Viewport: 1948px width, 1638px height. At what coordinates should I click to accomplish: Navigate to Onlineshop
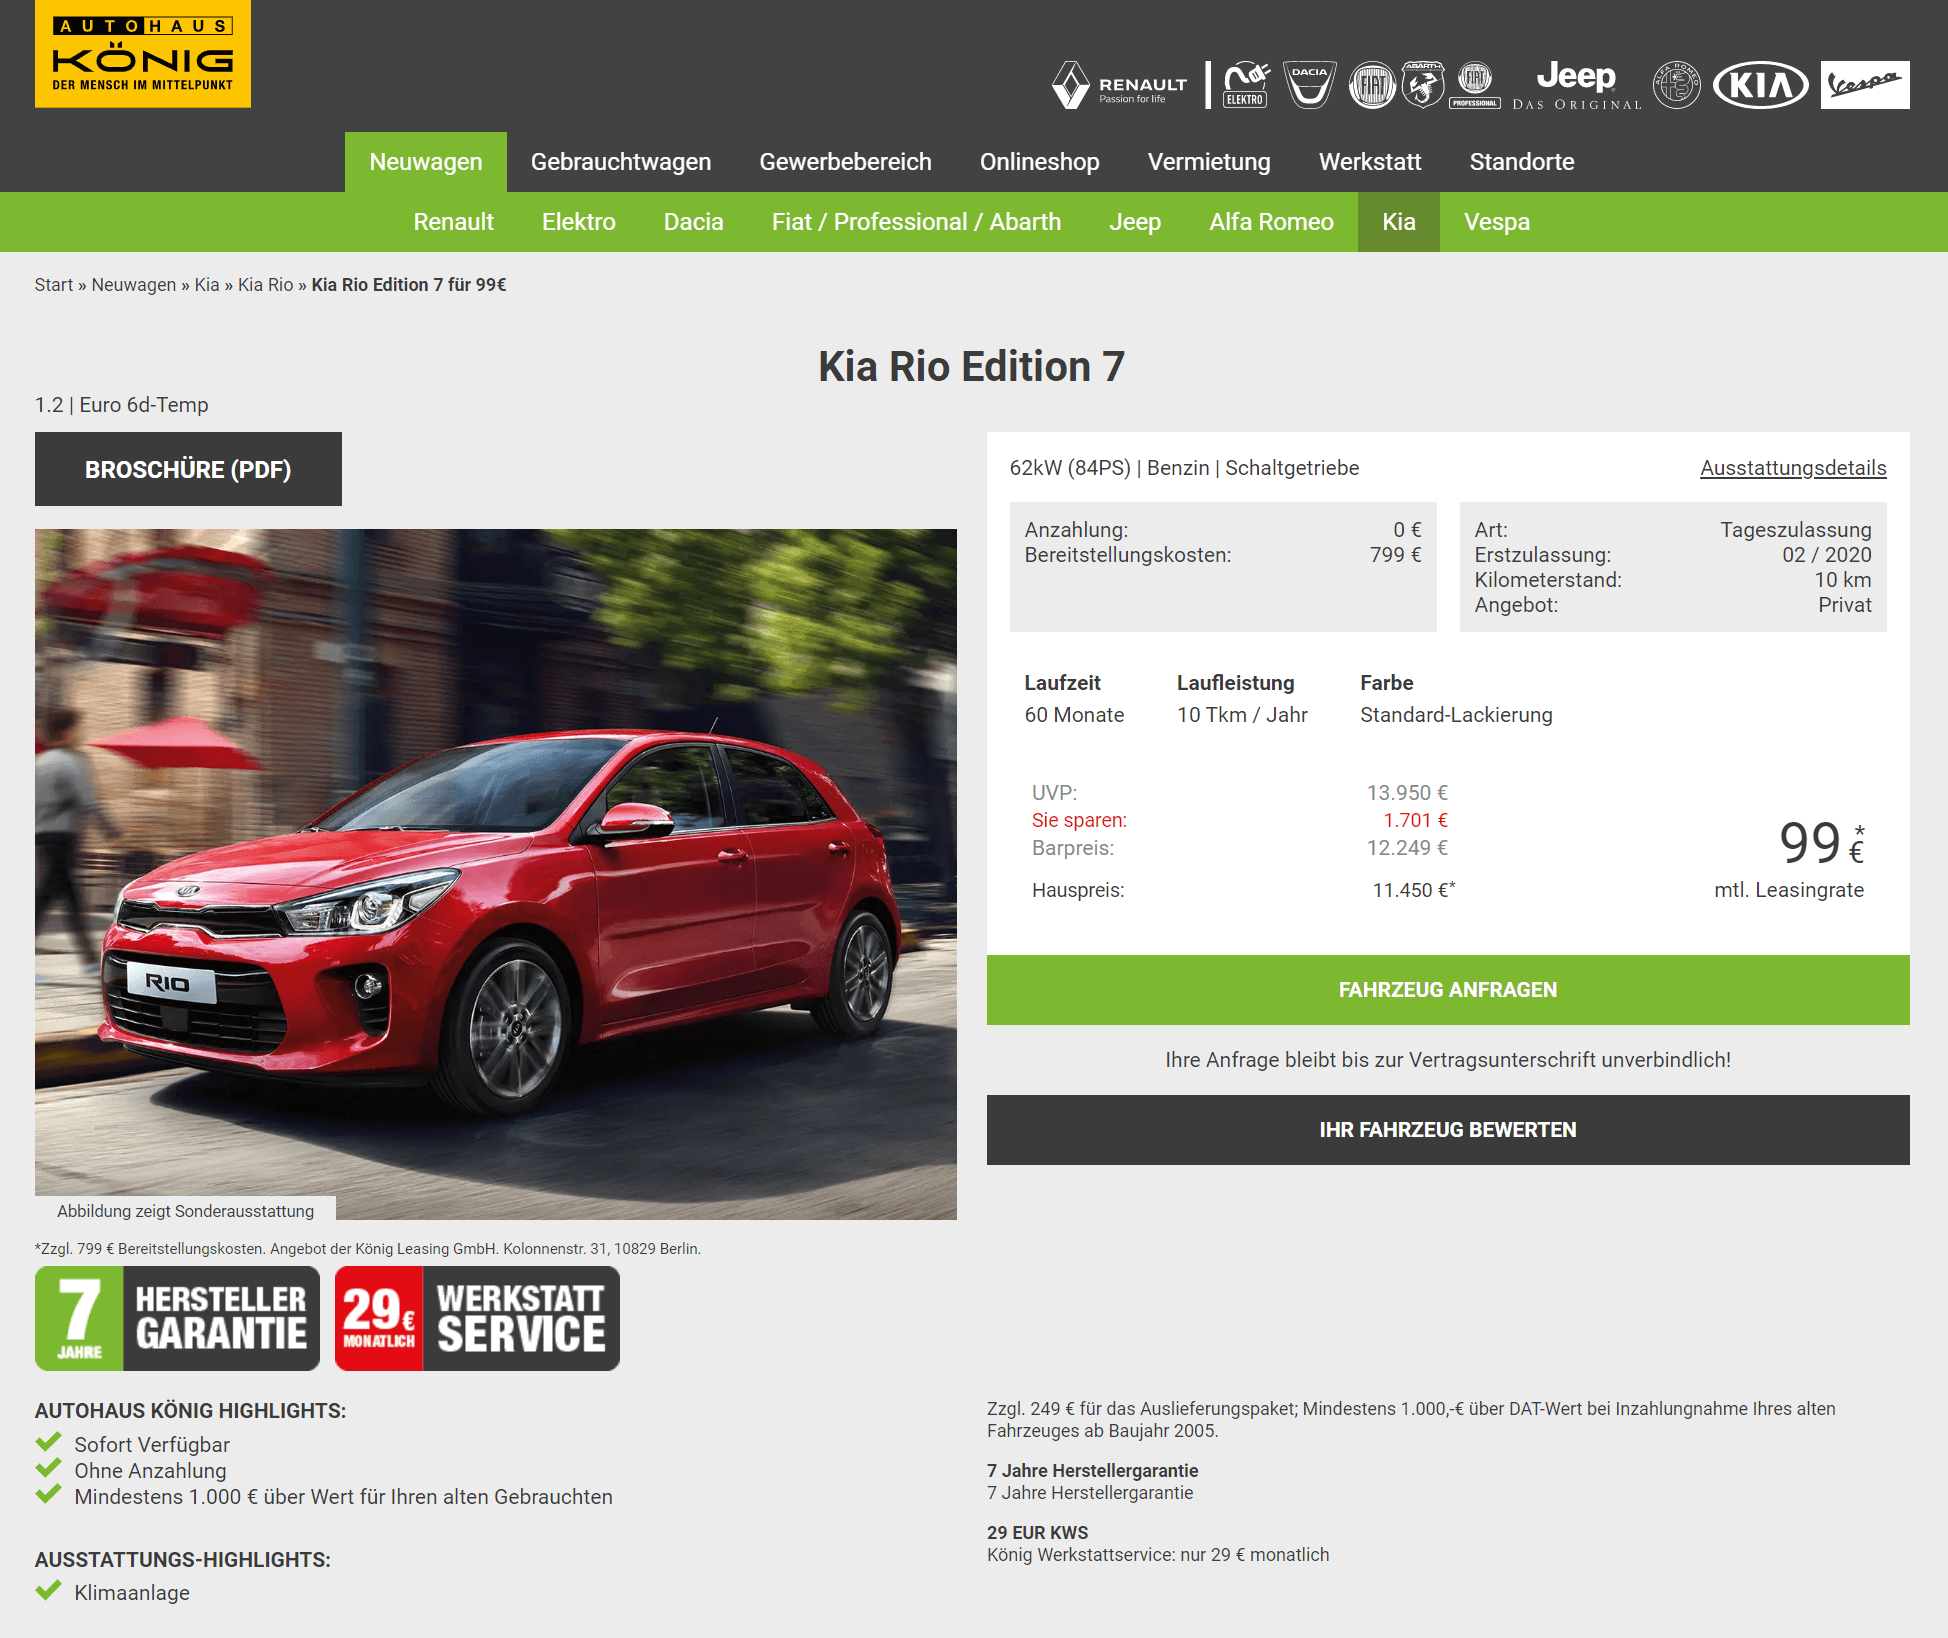pyautogui.click(x=1039, y=162)
